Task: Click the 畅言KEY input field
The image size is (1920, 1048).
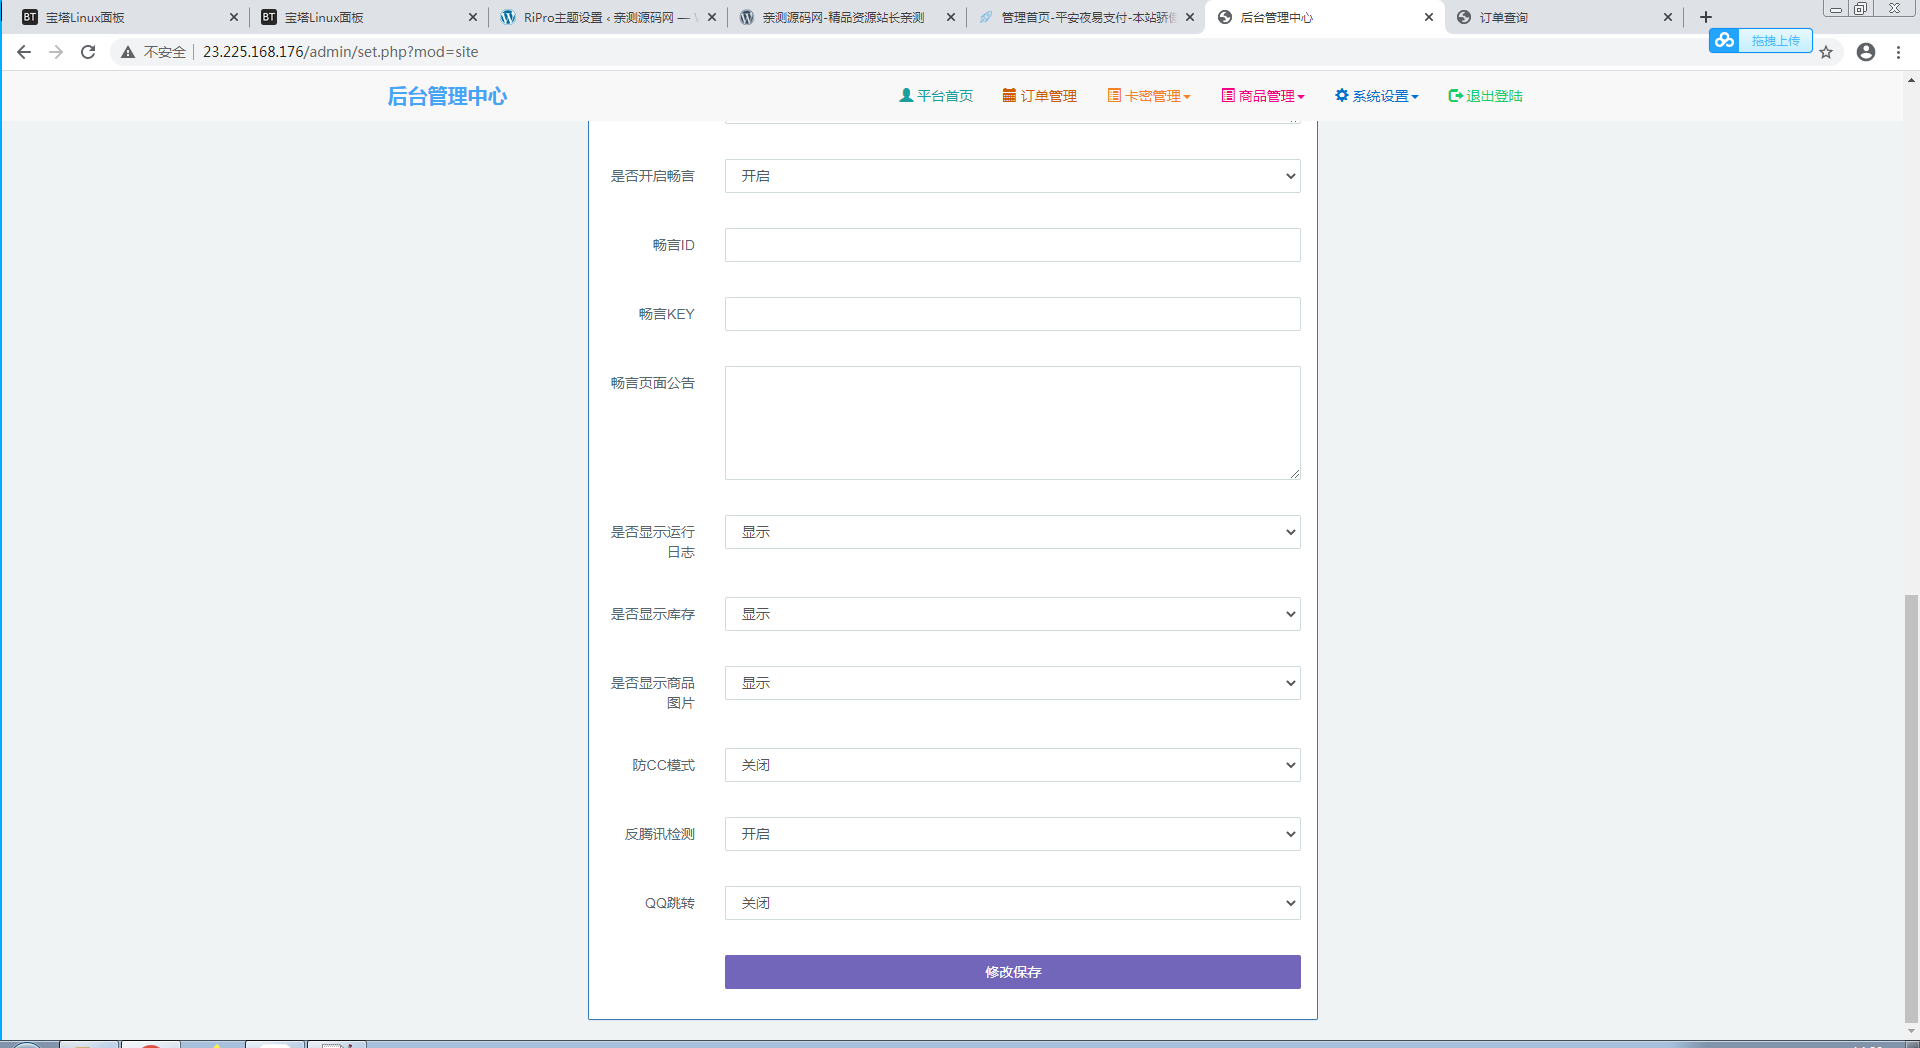Action: tap(1012, 314)
